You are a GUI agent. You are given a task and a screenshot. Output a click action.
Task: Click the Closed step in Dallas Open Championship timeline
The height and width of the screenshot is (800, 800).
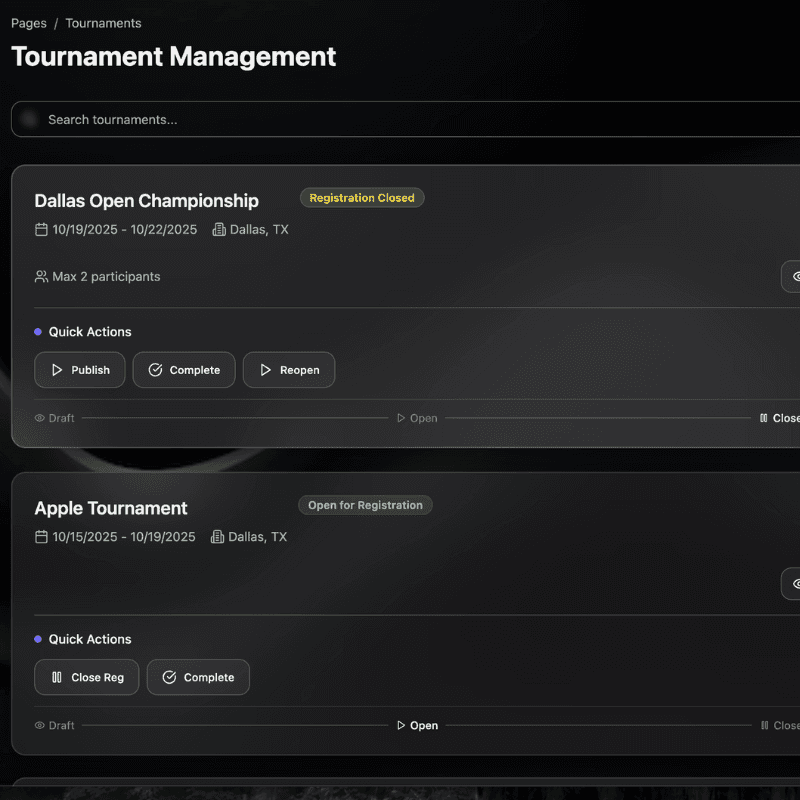pyautogui.click(x=780, y=418)
